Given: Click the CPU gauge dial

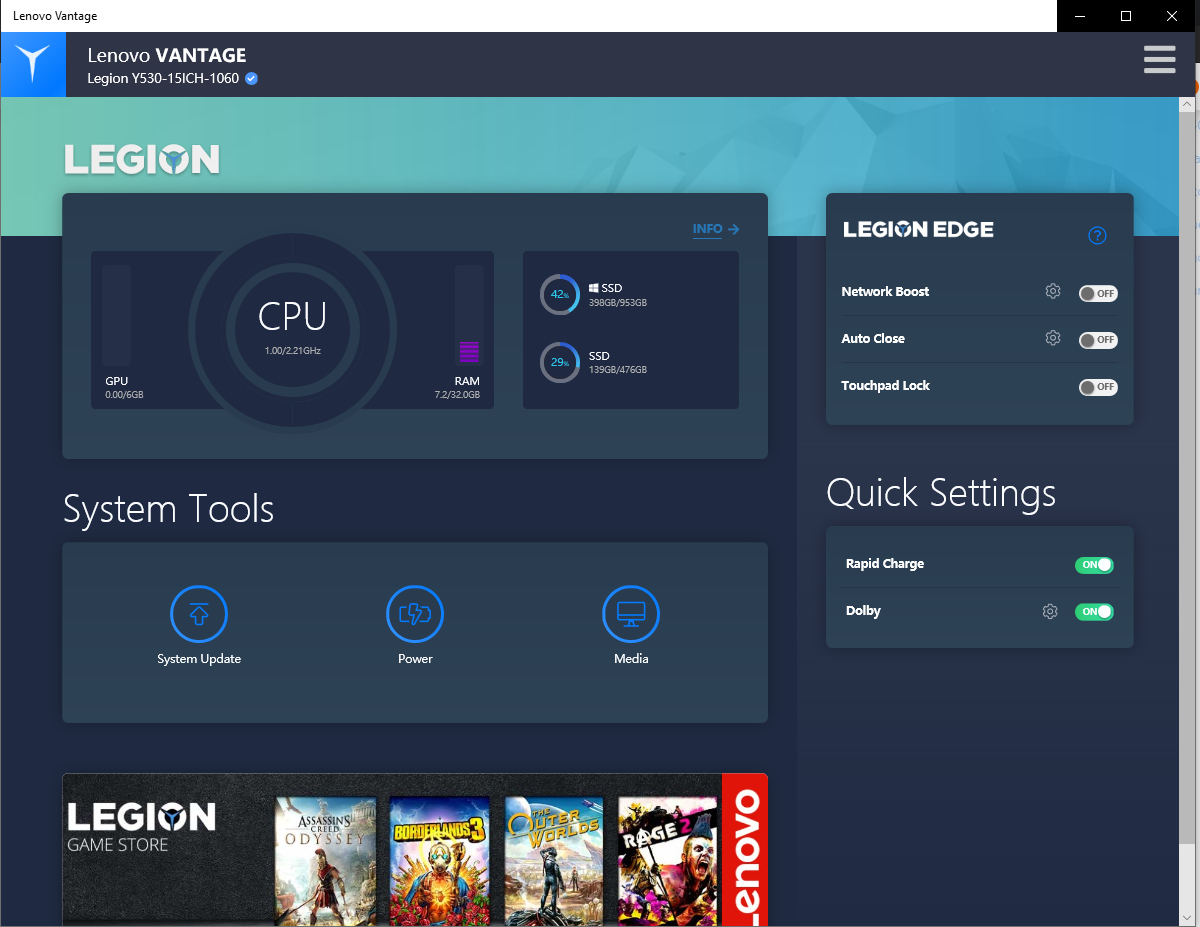Looking at the screenshot, I should coord(292,330).
